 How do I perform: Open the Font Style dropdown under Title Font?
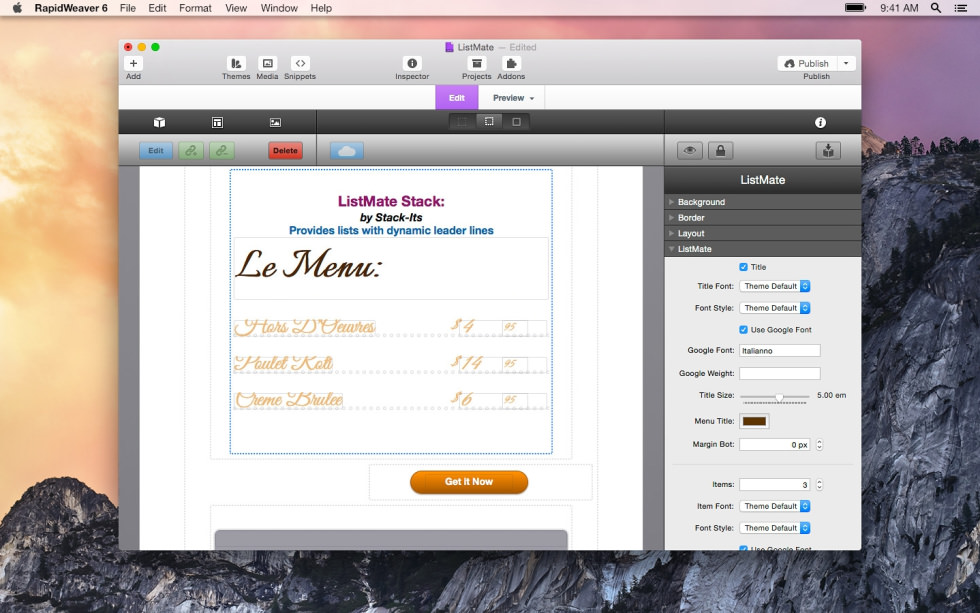(774, 308)
